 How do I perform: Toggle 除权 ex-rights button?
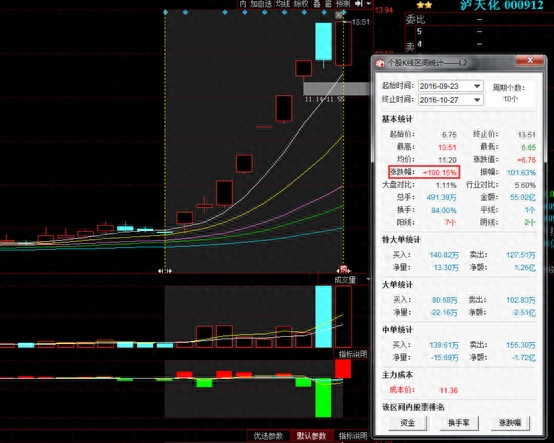[x=301, y=4]
